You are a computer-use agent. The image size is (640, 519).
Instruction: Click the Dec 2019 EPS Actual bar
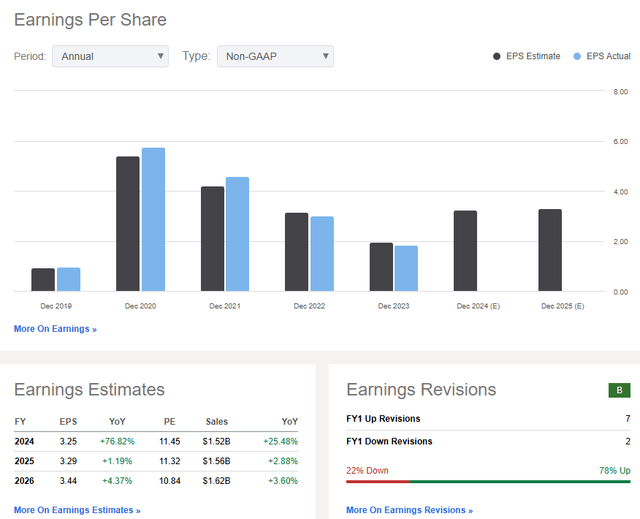(x=69, y=279)
